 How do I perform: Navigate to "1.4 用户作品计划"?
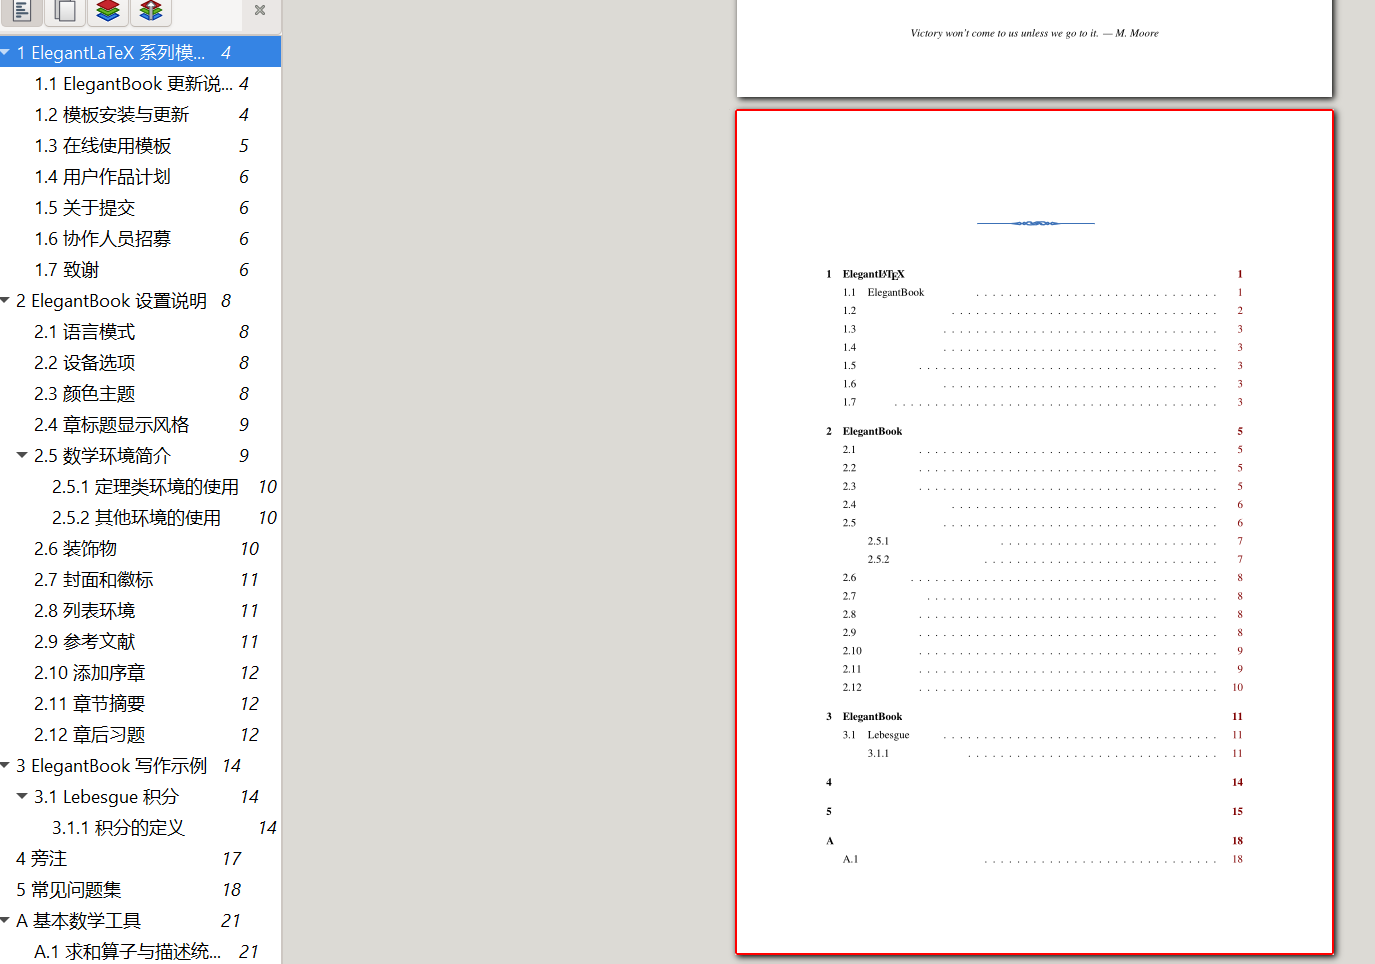(x=103, y=176)
